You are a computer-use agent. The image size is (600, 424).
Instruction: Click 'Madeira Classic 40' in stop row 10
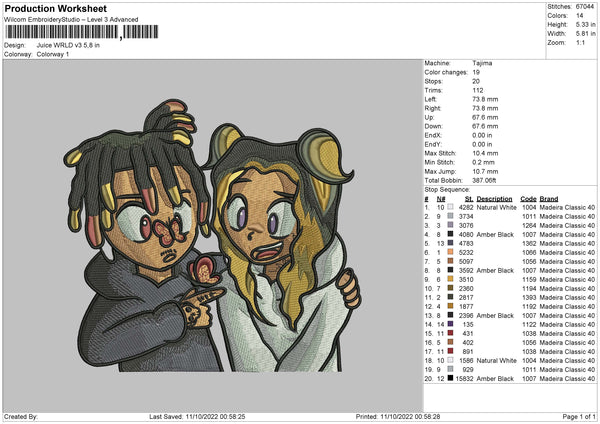coord(567,289)
